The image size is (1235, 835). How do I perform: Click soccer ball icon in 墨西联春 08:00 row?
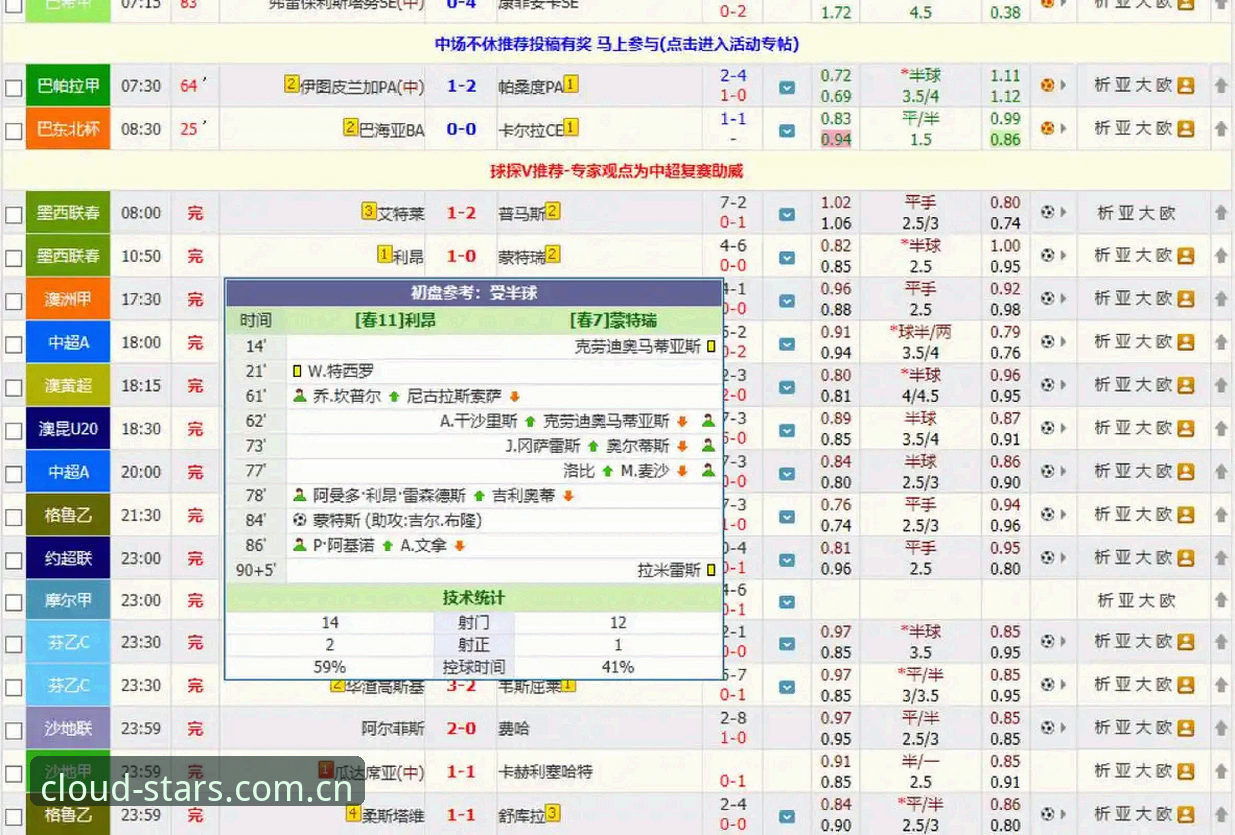pyautogui.click(x=1047, y=212)
